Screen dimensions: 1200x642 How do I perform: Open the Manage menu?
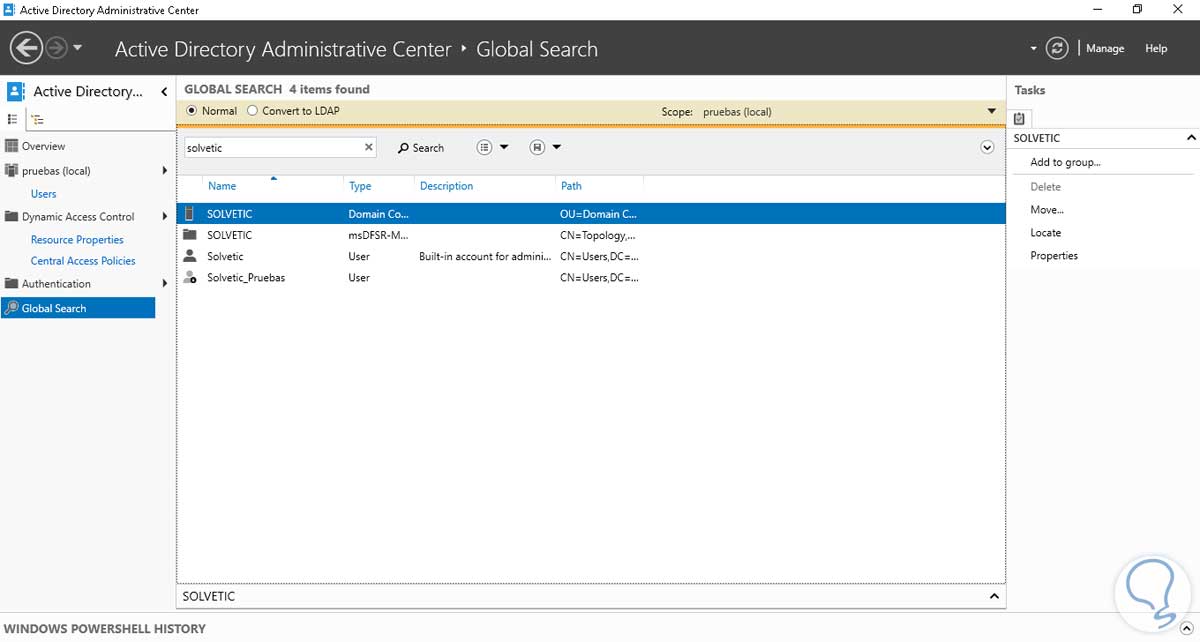click(x=1105, y=48)
